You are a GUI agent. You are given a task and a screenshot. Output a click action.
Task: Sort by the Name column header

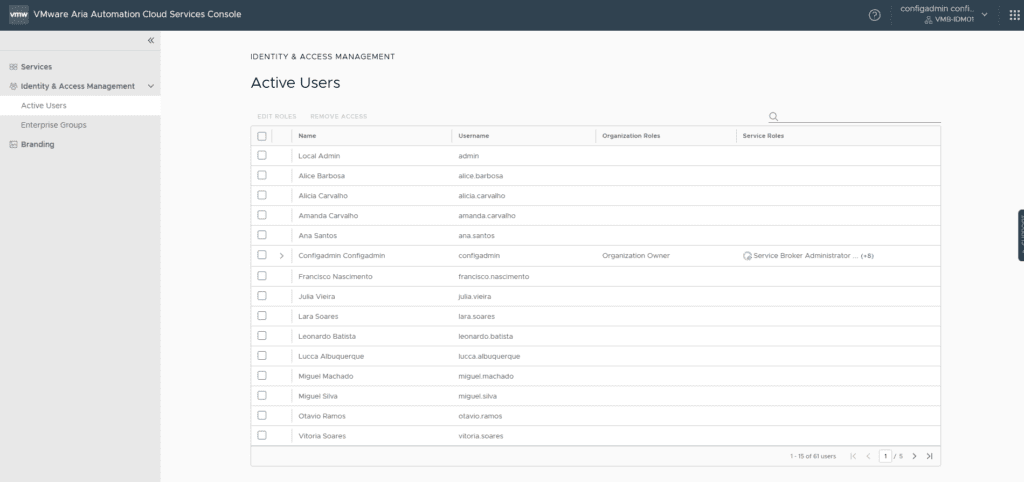[307, 136]
